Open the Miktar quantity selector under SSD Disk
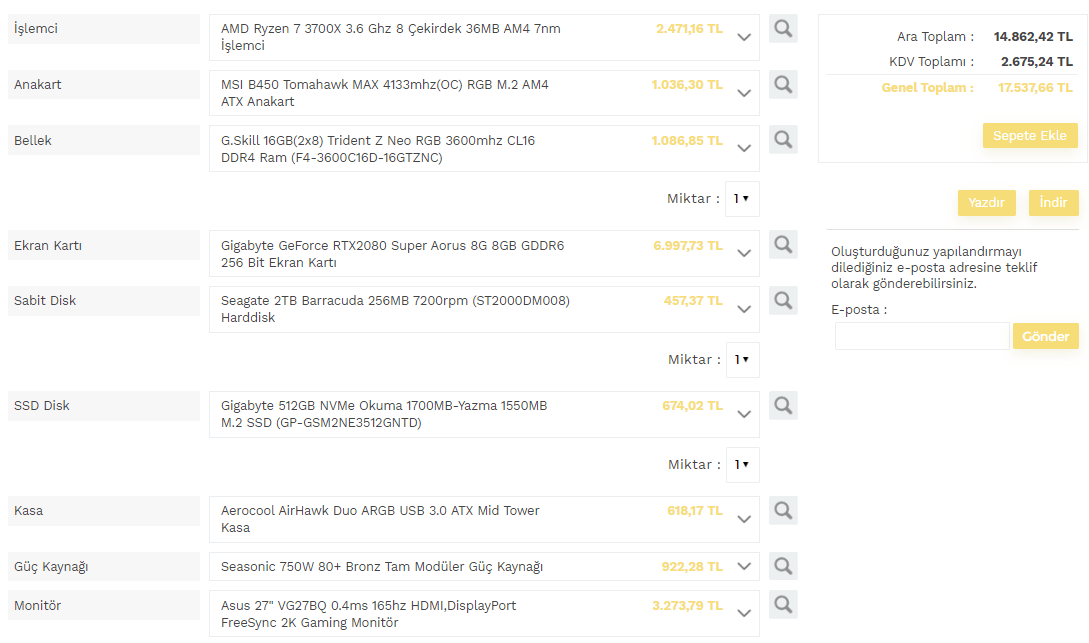This screenshot has width=1089, height=643. 742,465
